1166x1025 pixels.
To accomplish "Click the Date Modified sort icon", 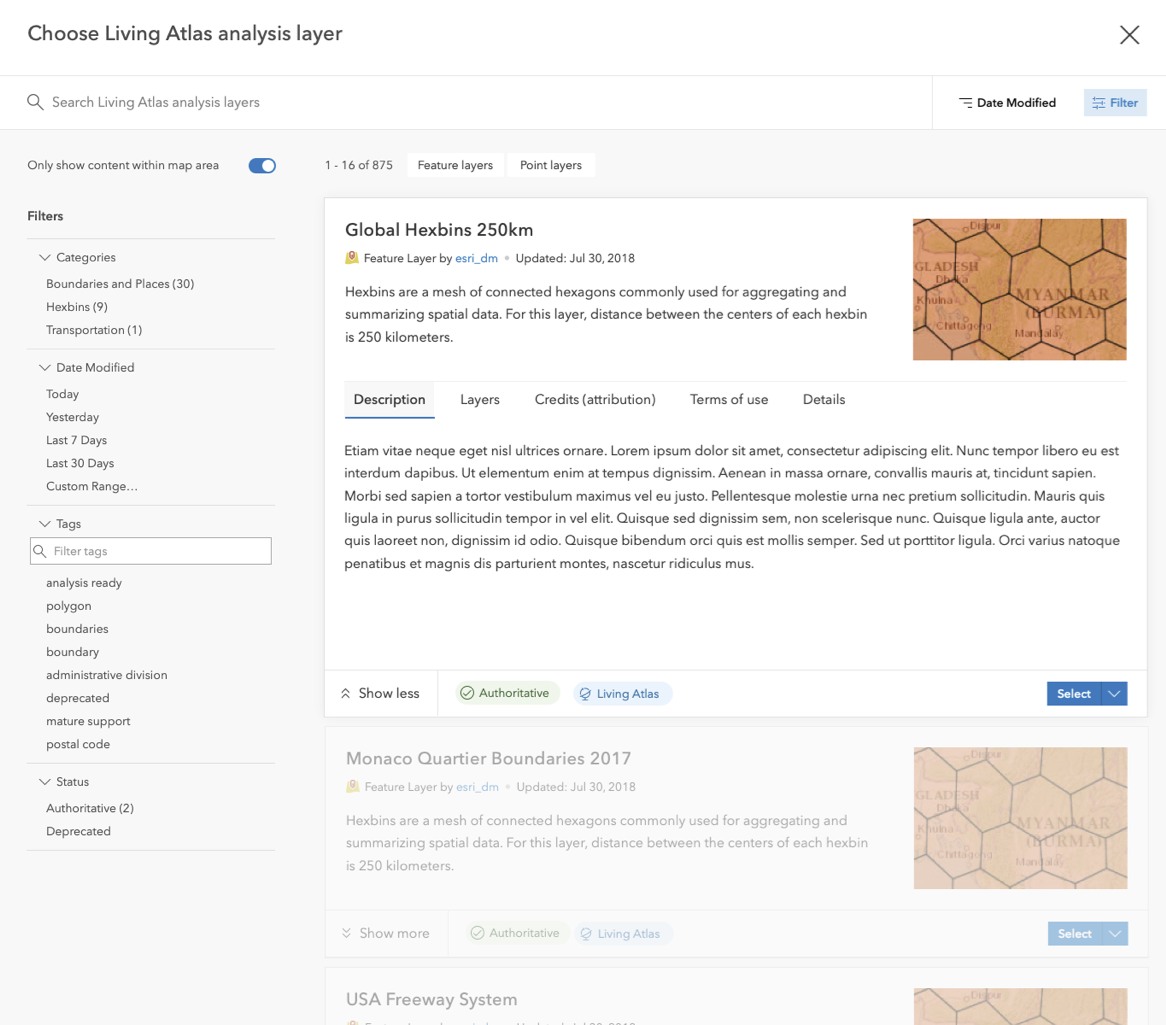I will (965, 103).
